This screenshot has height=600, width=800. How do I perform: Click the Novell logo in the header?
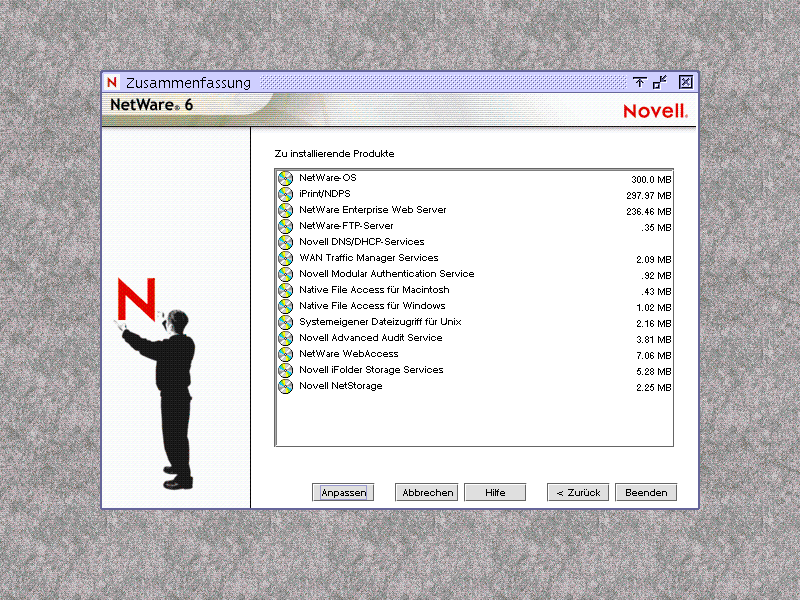655,111
